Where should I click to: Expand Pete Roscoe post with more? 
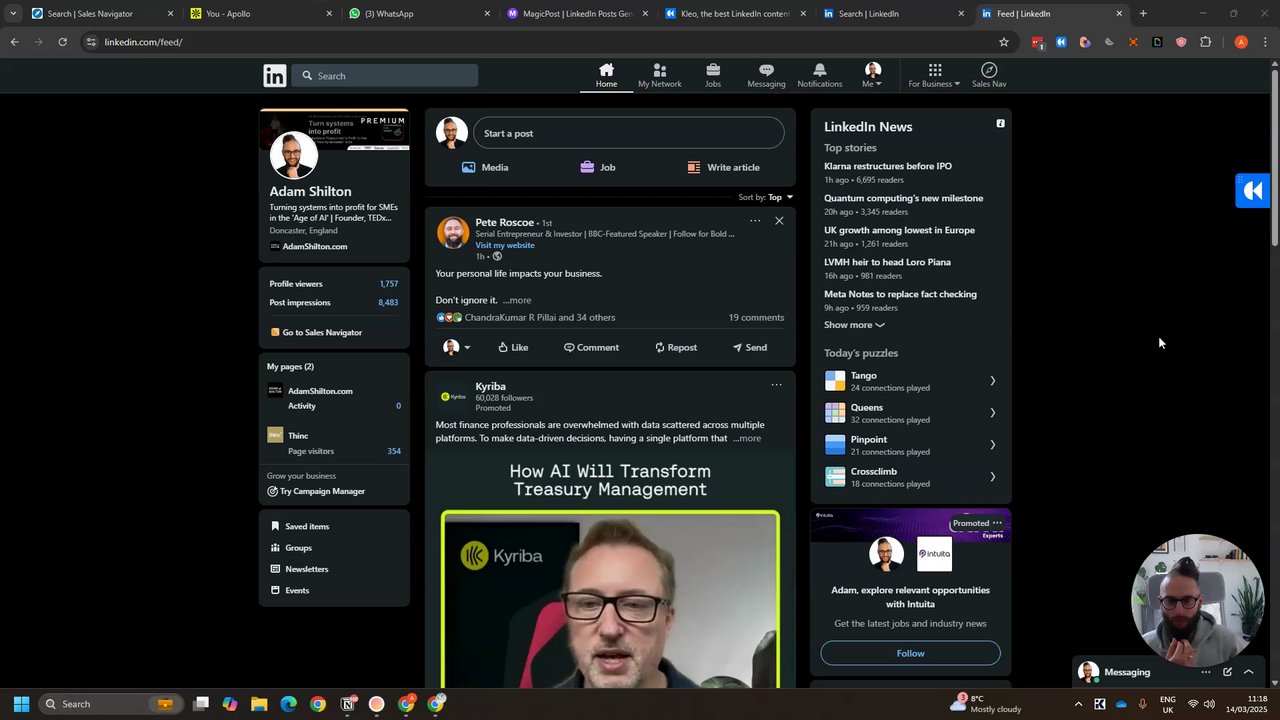tap(517, 300)
